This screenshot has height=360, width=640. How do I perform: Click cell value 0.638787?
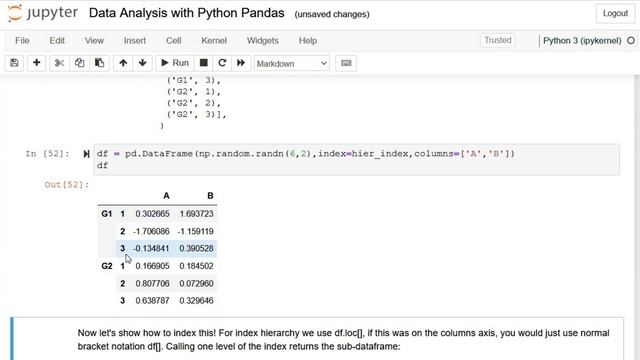tap(152, 301)
